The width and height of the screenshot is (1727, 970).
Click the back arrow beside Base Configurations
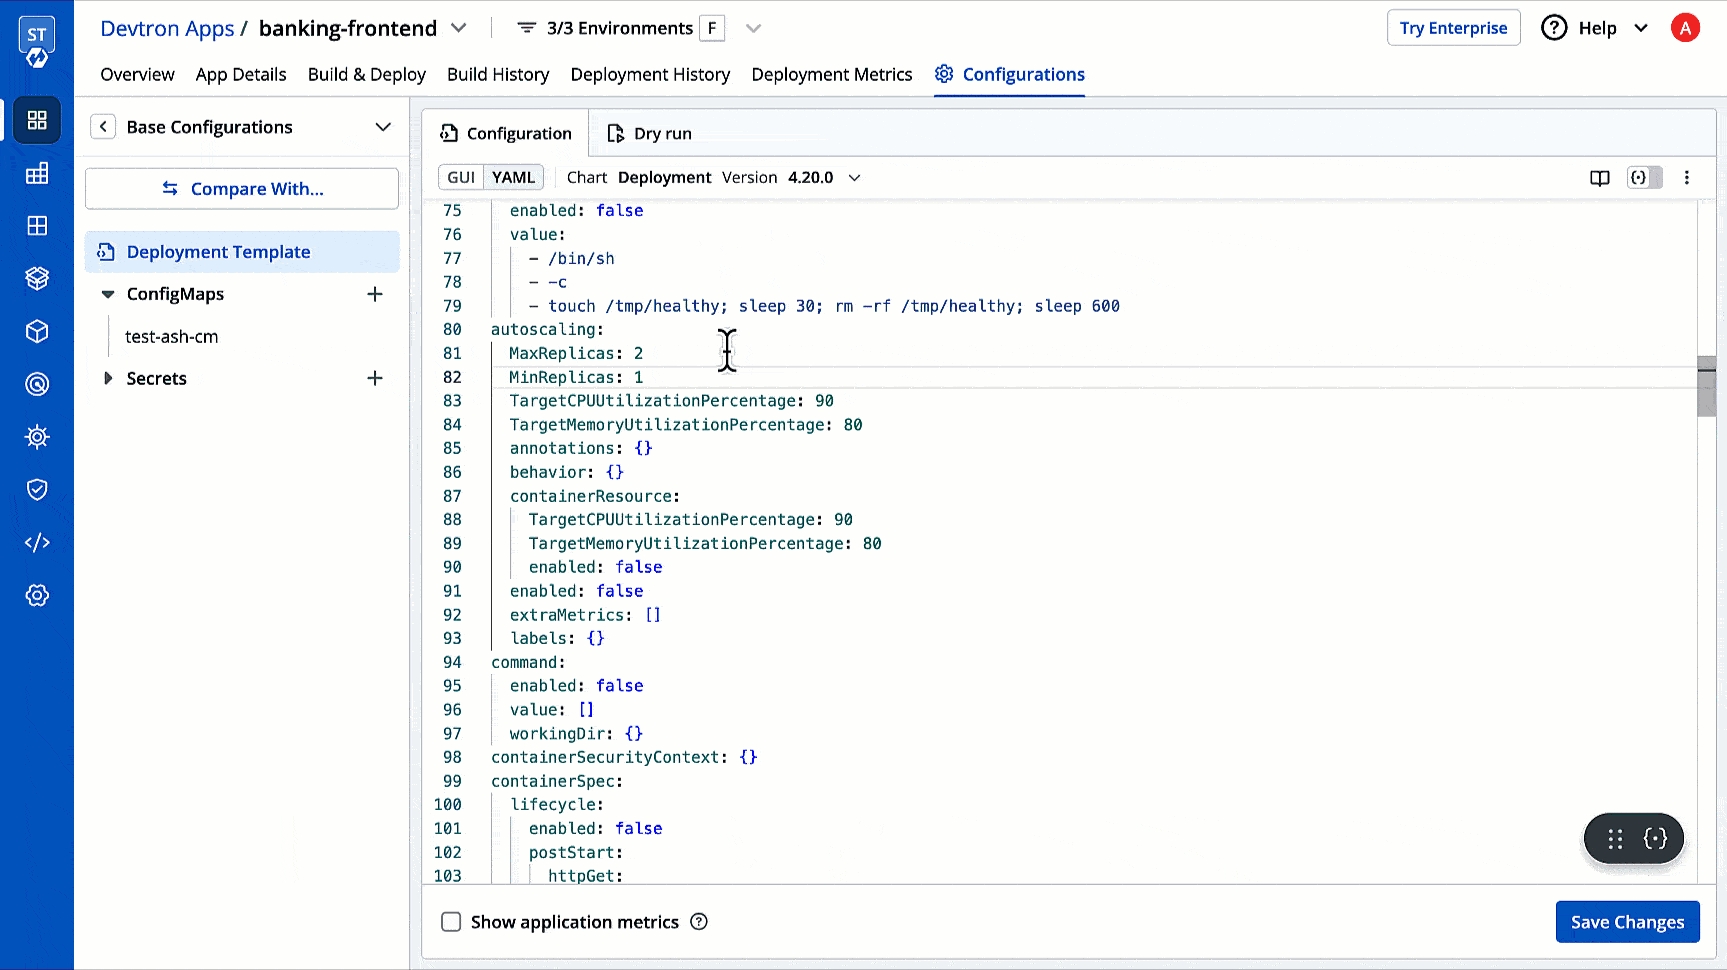click(x=103, y=127)
